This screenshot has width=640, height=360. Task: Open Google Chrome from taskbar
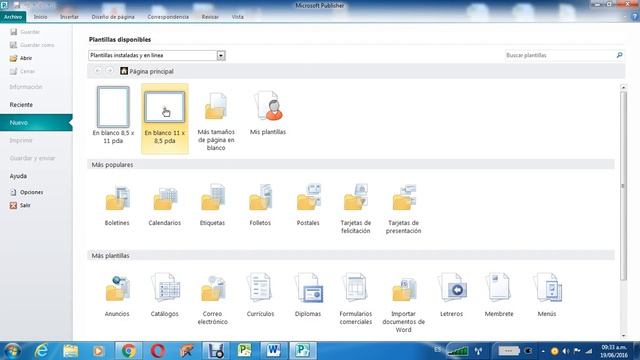click(129, 351)
